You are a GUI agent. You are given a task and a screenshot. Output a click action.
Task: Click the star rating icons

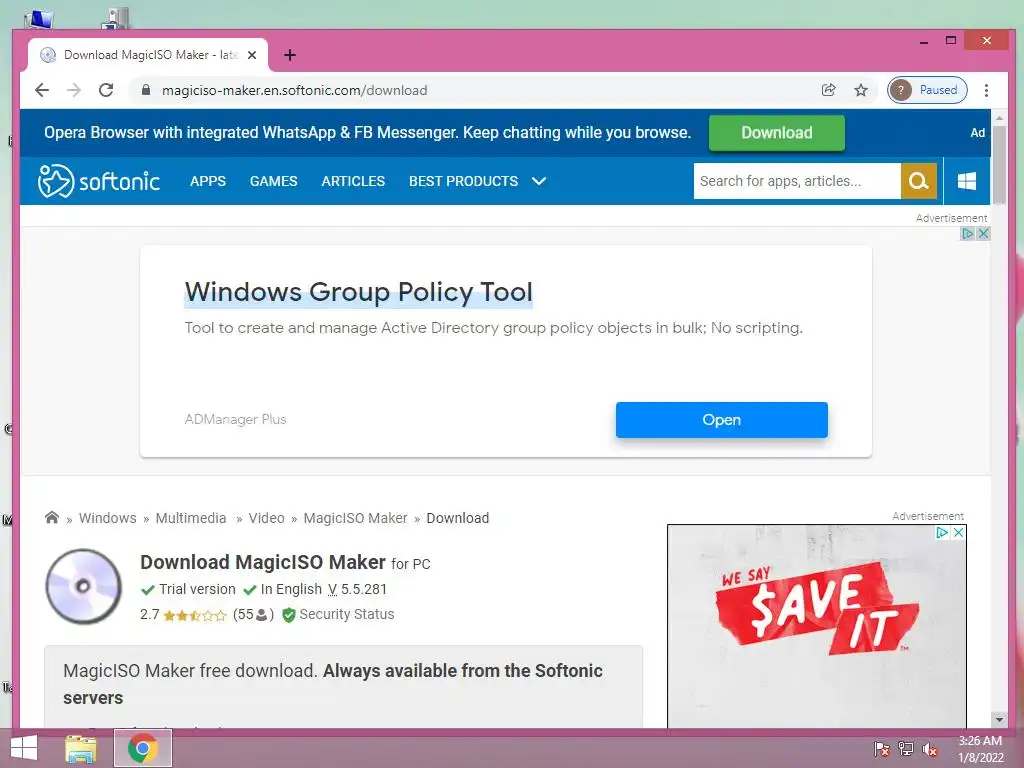pos(195,615)
